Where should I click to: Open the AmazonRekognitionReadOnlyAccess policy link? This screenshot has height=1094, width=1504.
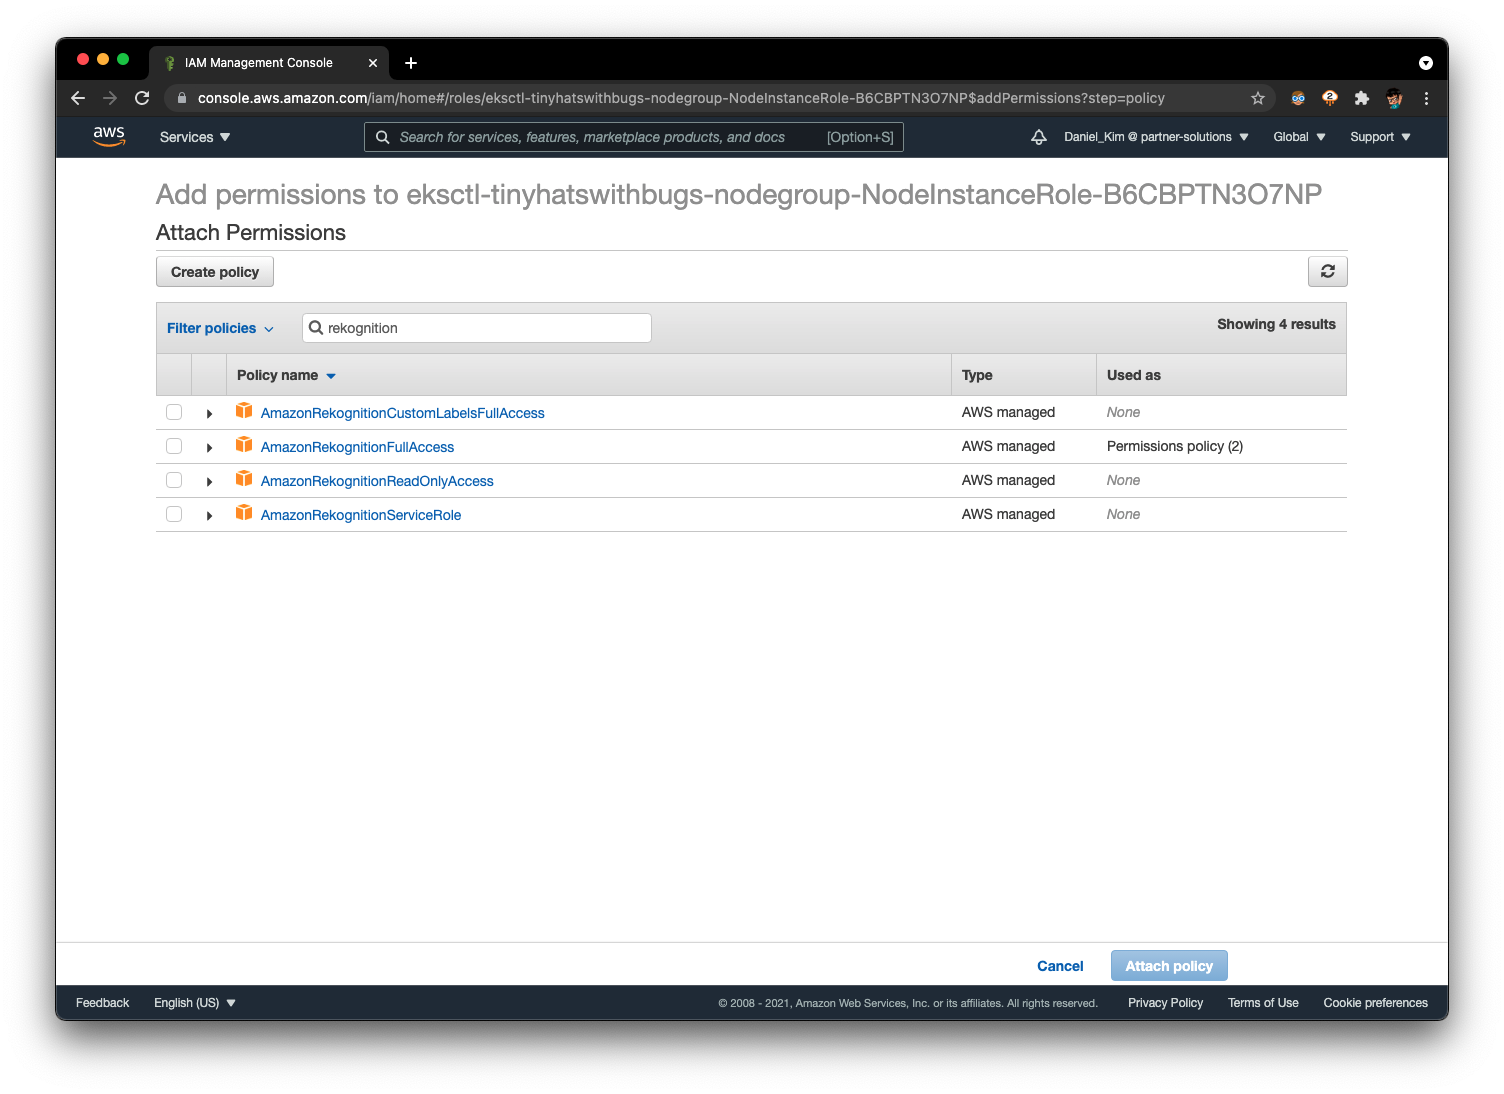377,481
